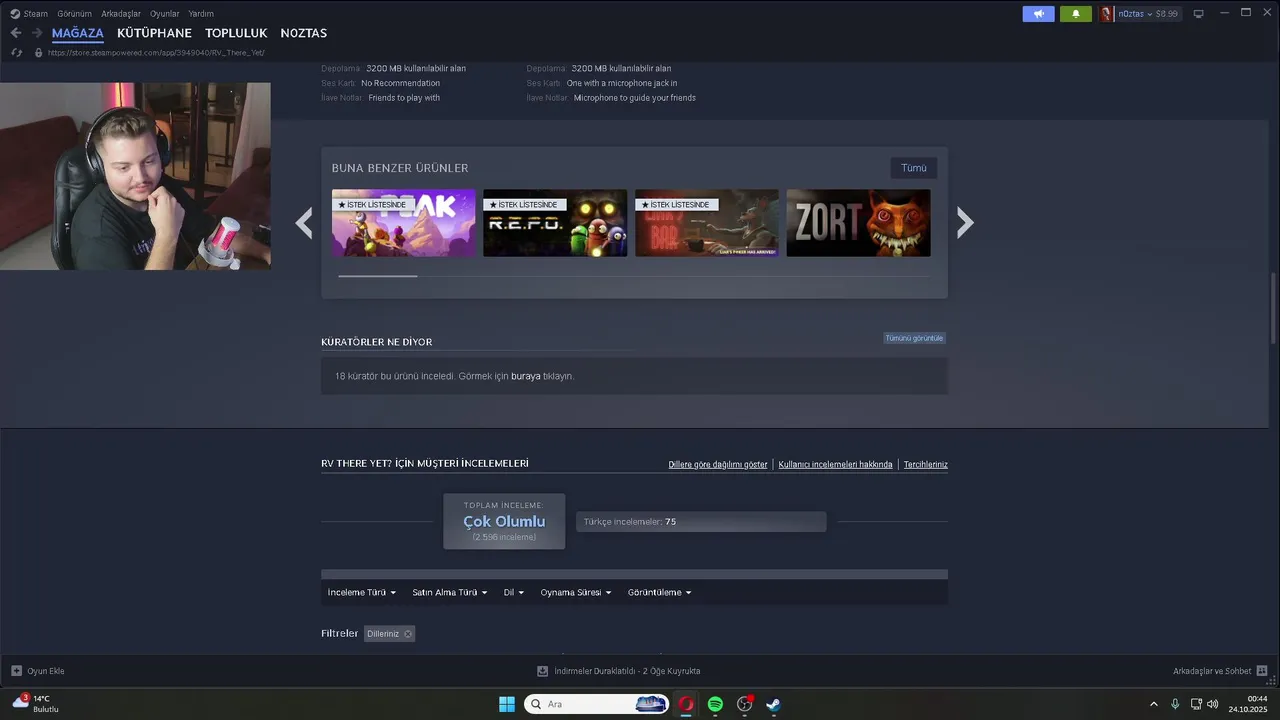Switch to Big Picture mode icon
Viewport: 1280px width, 720px height.
click(x=1198, y=14)
